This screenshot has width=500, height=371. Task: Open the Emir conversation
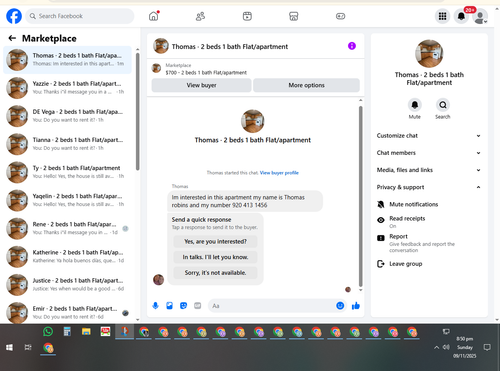pyautogui.click(x=67, y=313)
